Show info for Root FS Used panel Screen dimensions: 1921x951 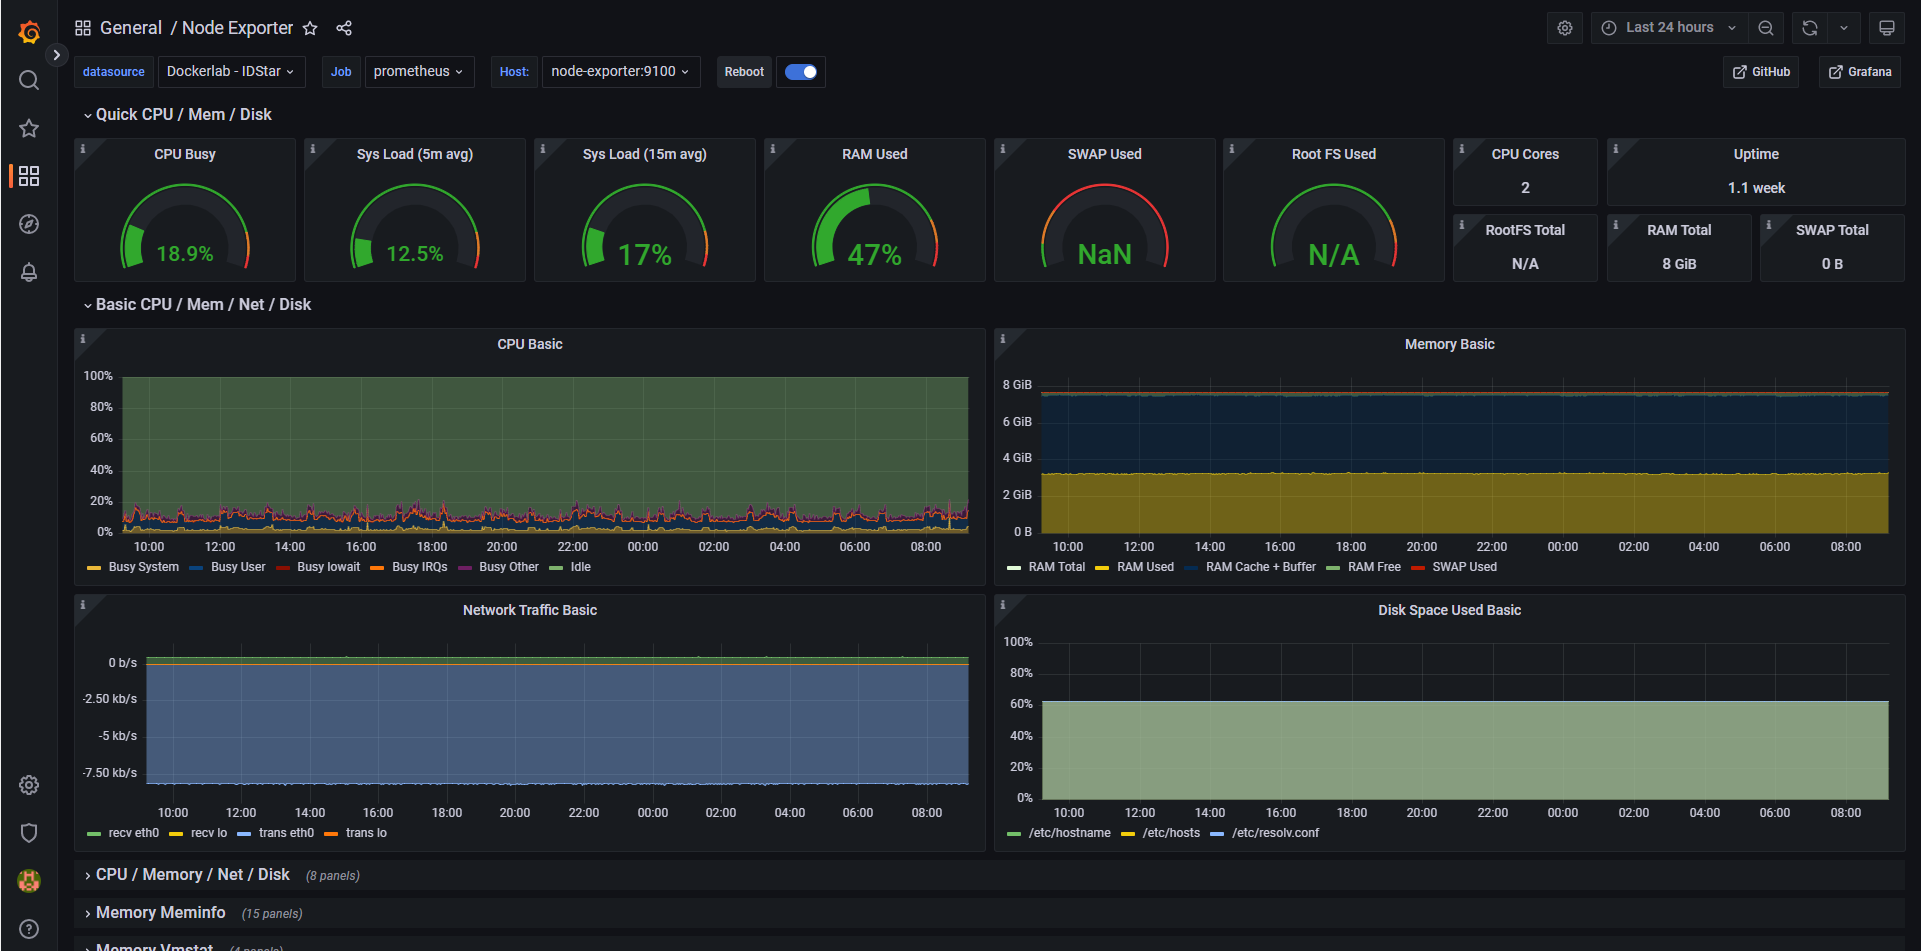click(1231, 149)
